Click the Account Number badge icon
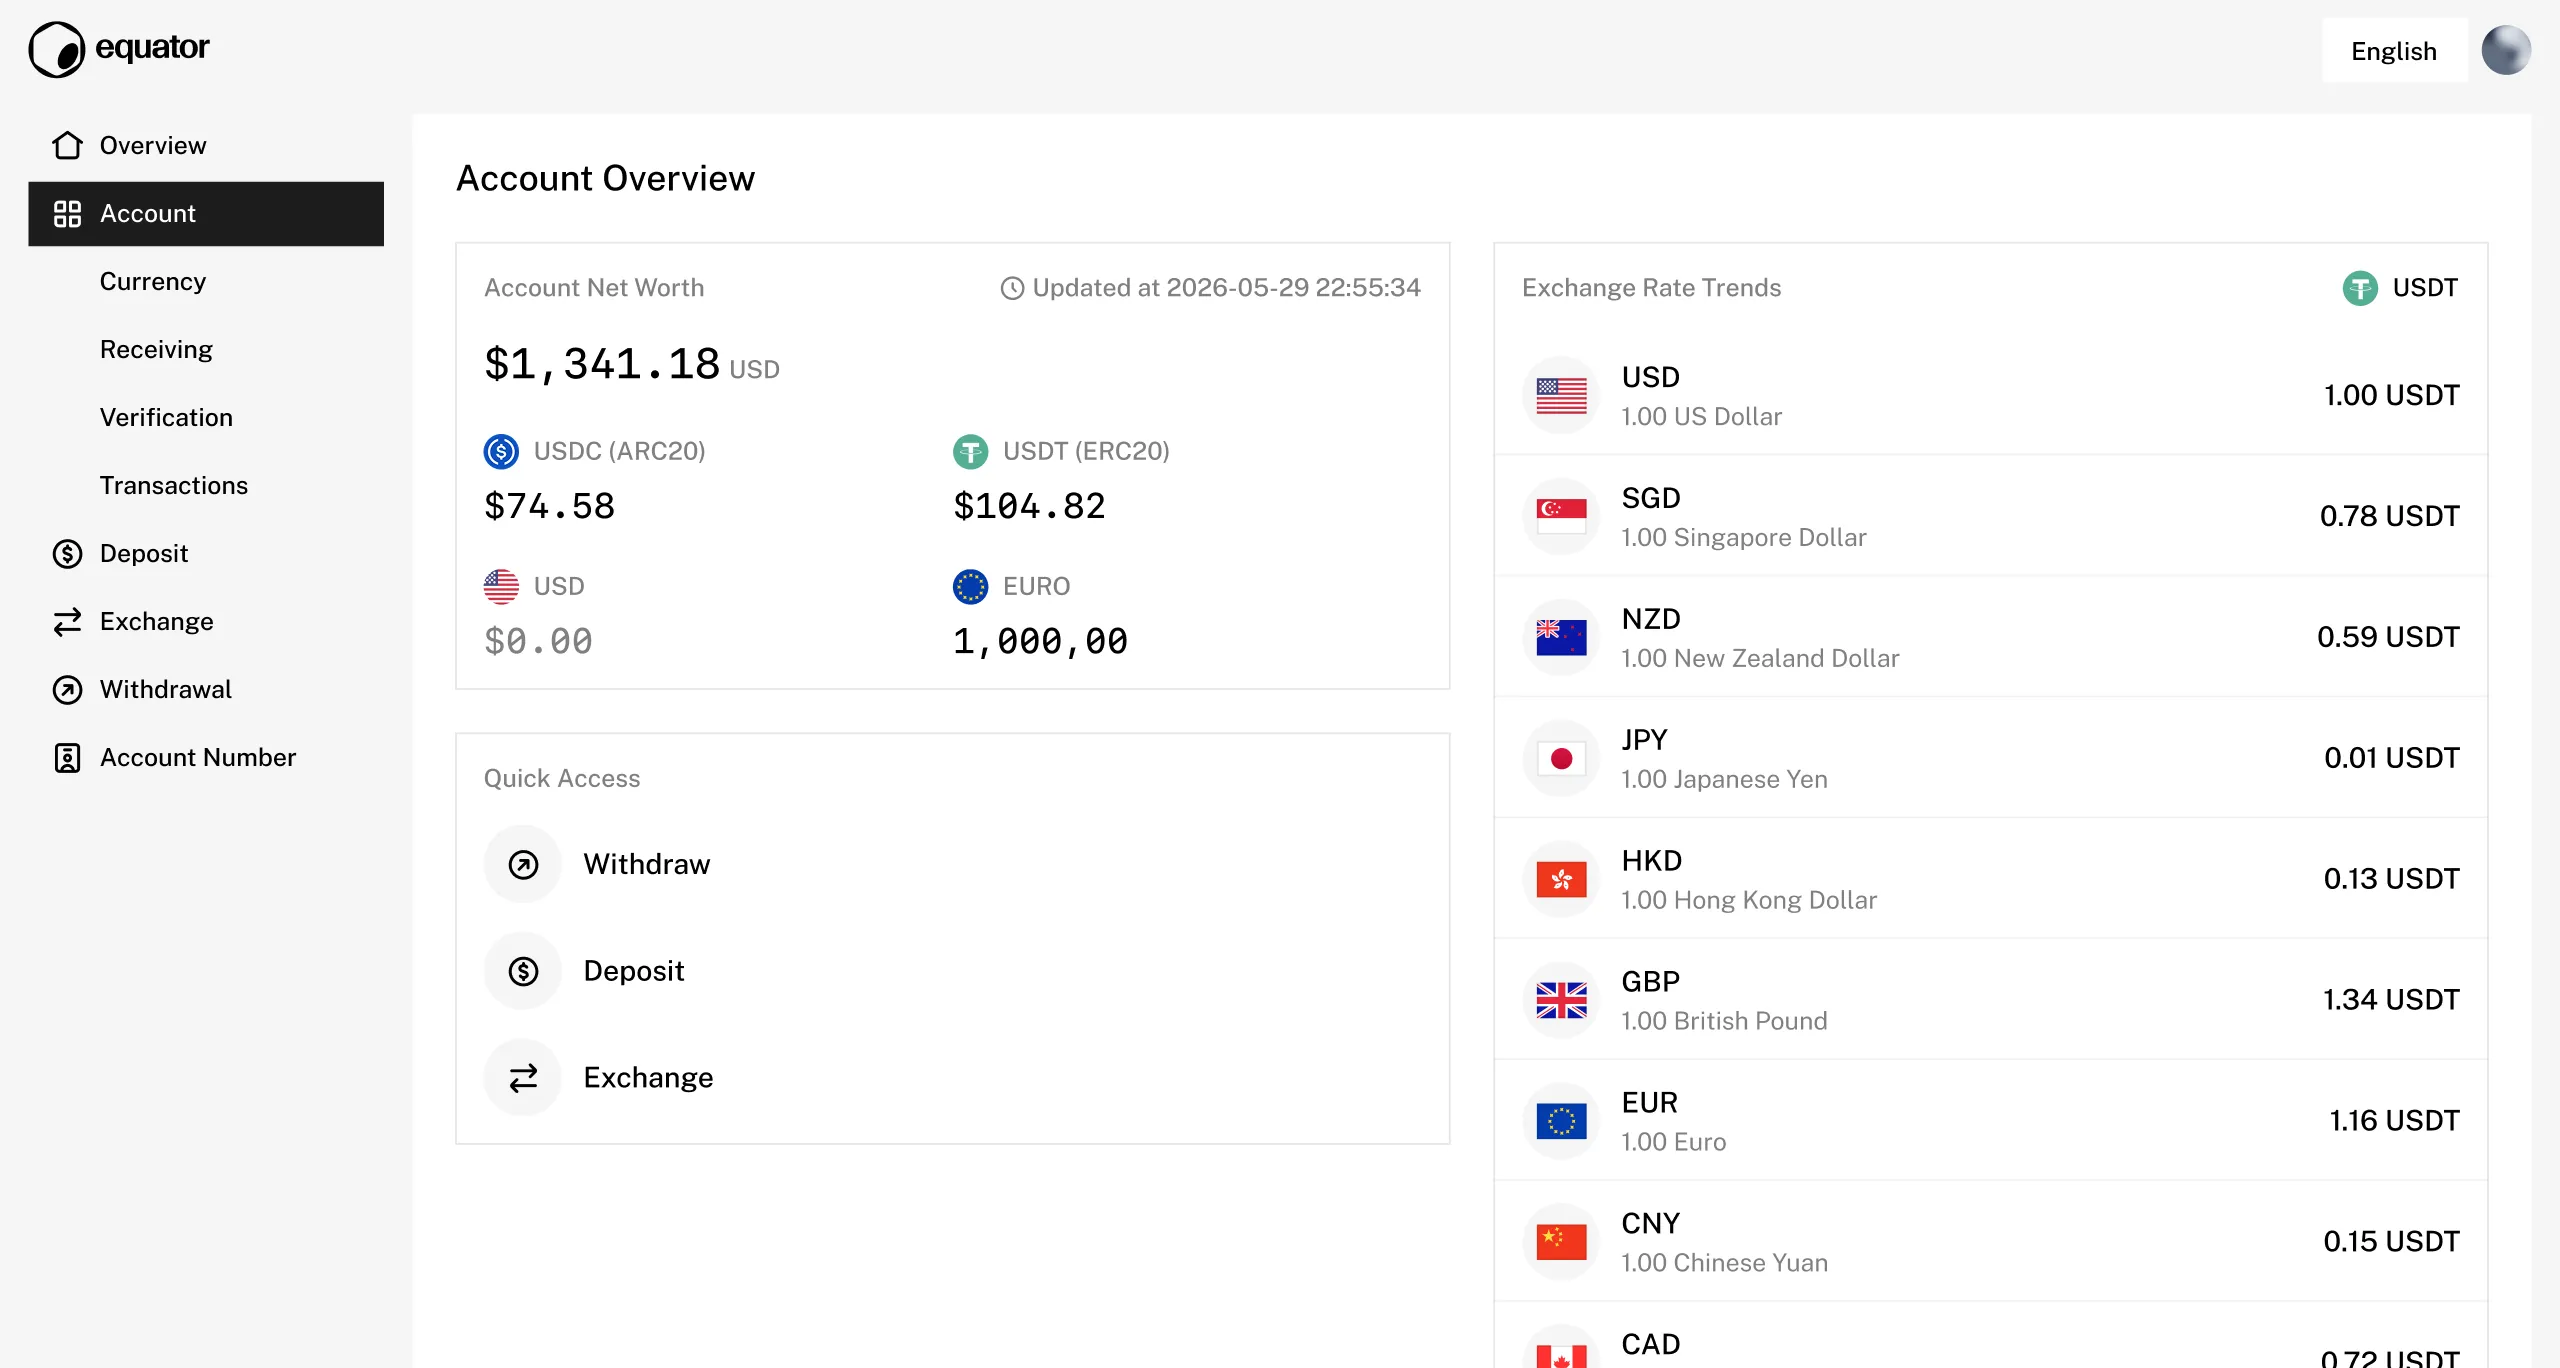The height and width of the screenshot is (1368, 2560). pyautogui.click(x=67, y=757)
